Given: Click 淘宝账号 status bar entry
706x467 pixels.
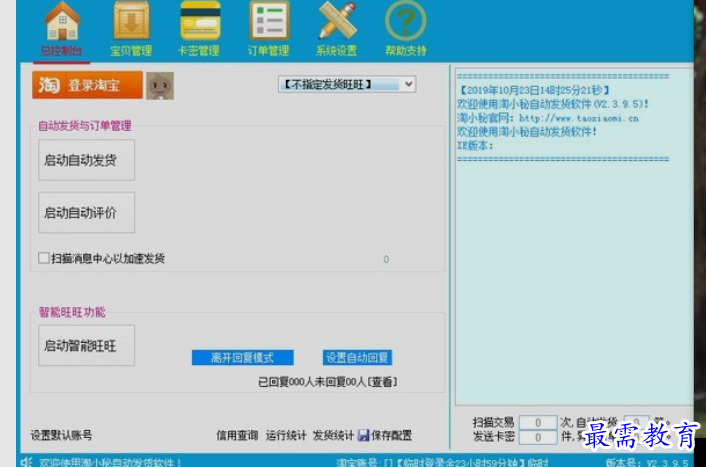Looking at the screenshot, I should click(x=442, y=462).
